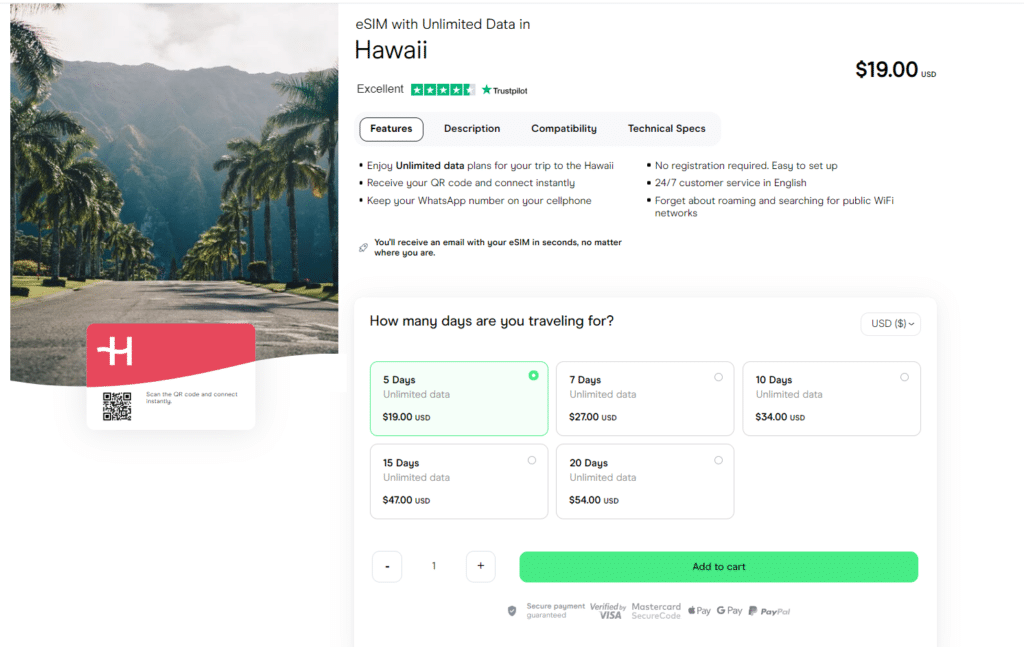Click the Google Pay payment icon
Viewport: 1024px width, 647px height.
click(x=729, y=609)
